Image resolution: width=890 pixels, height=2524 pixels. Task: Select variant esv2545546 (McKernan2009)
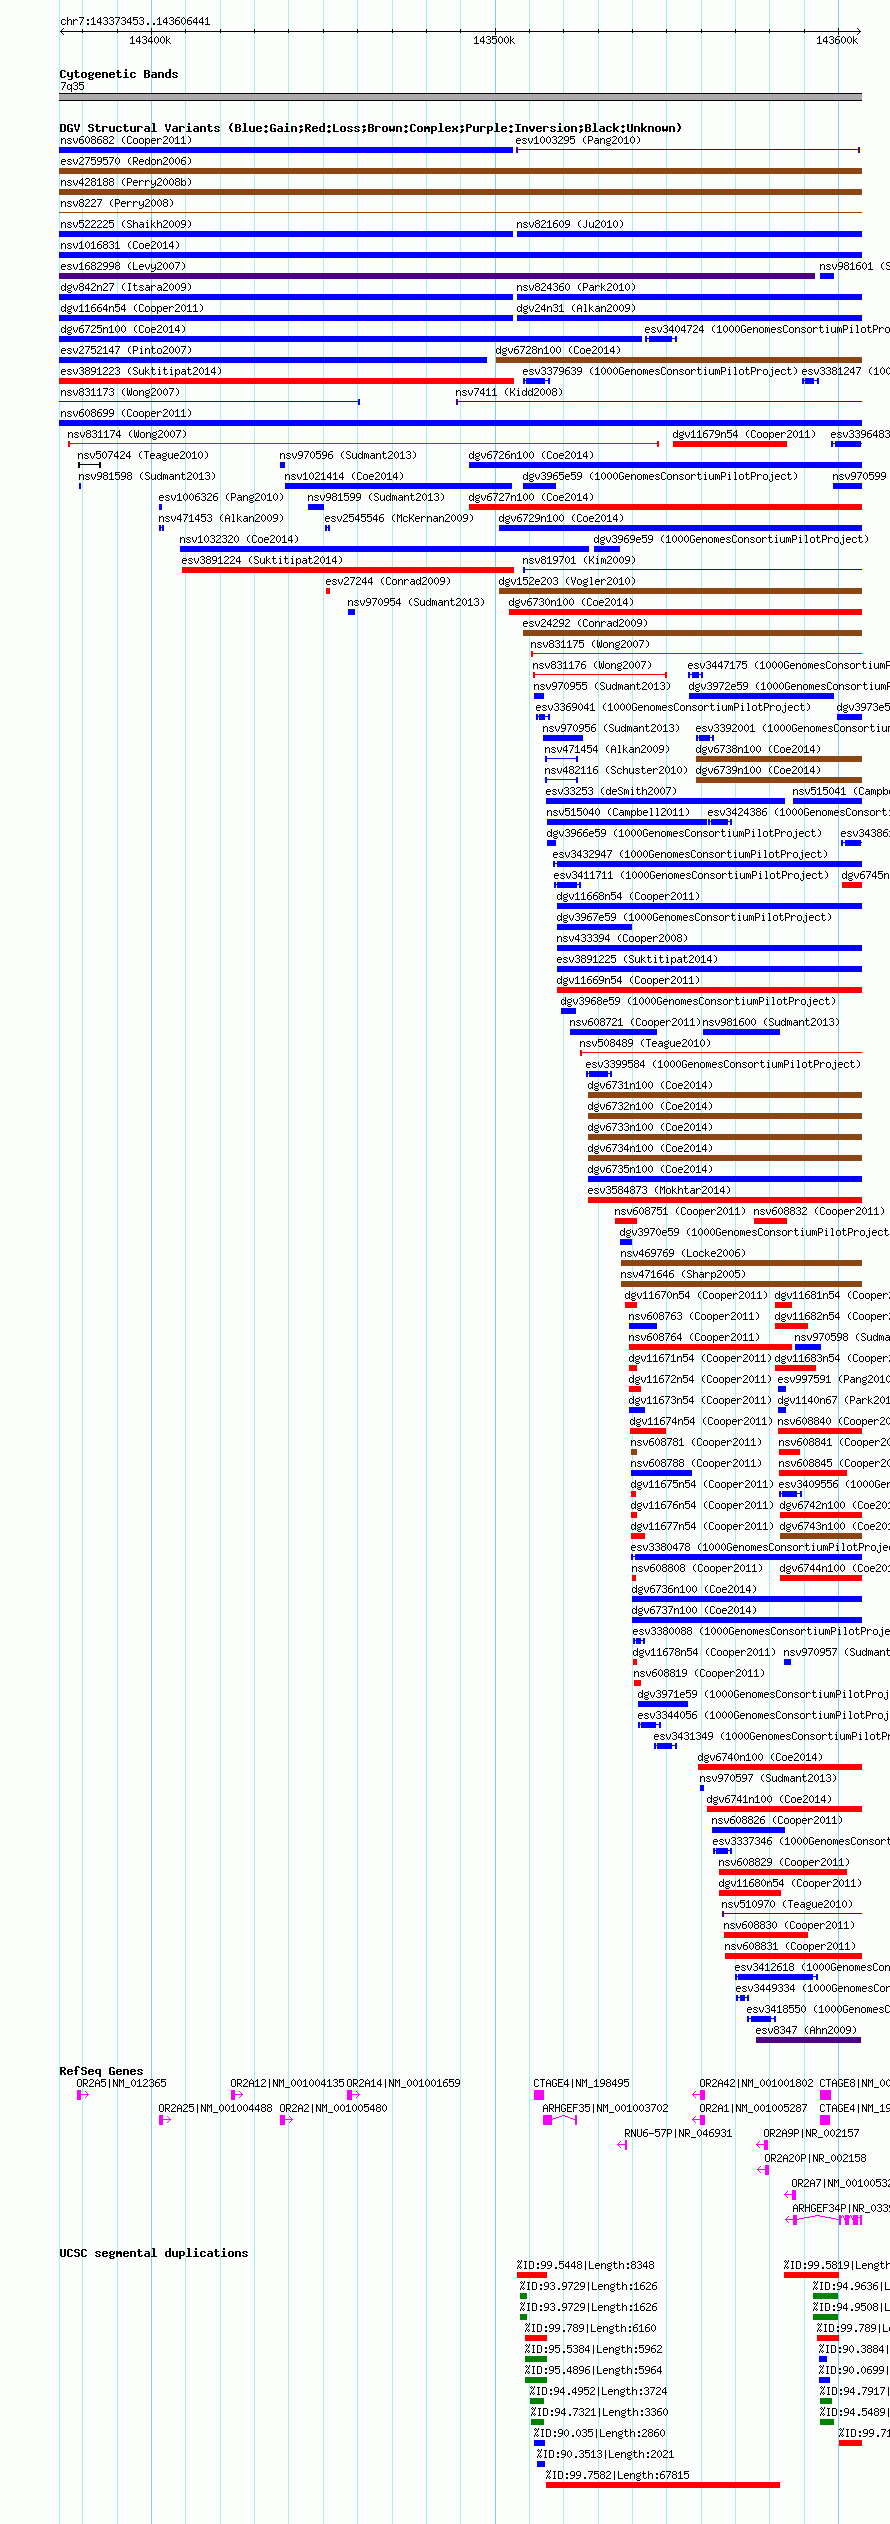(399, 518)
